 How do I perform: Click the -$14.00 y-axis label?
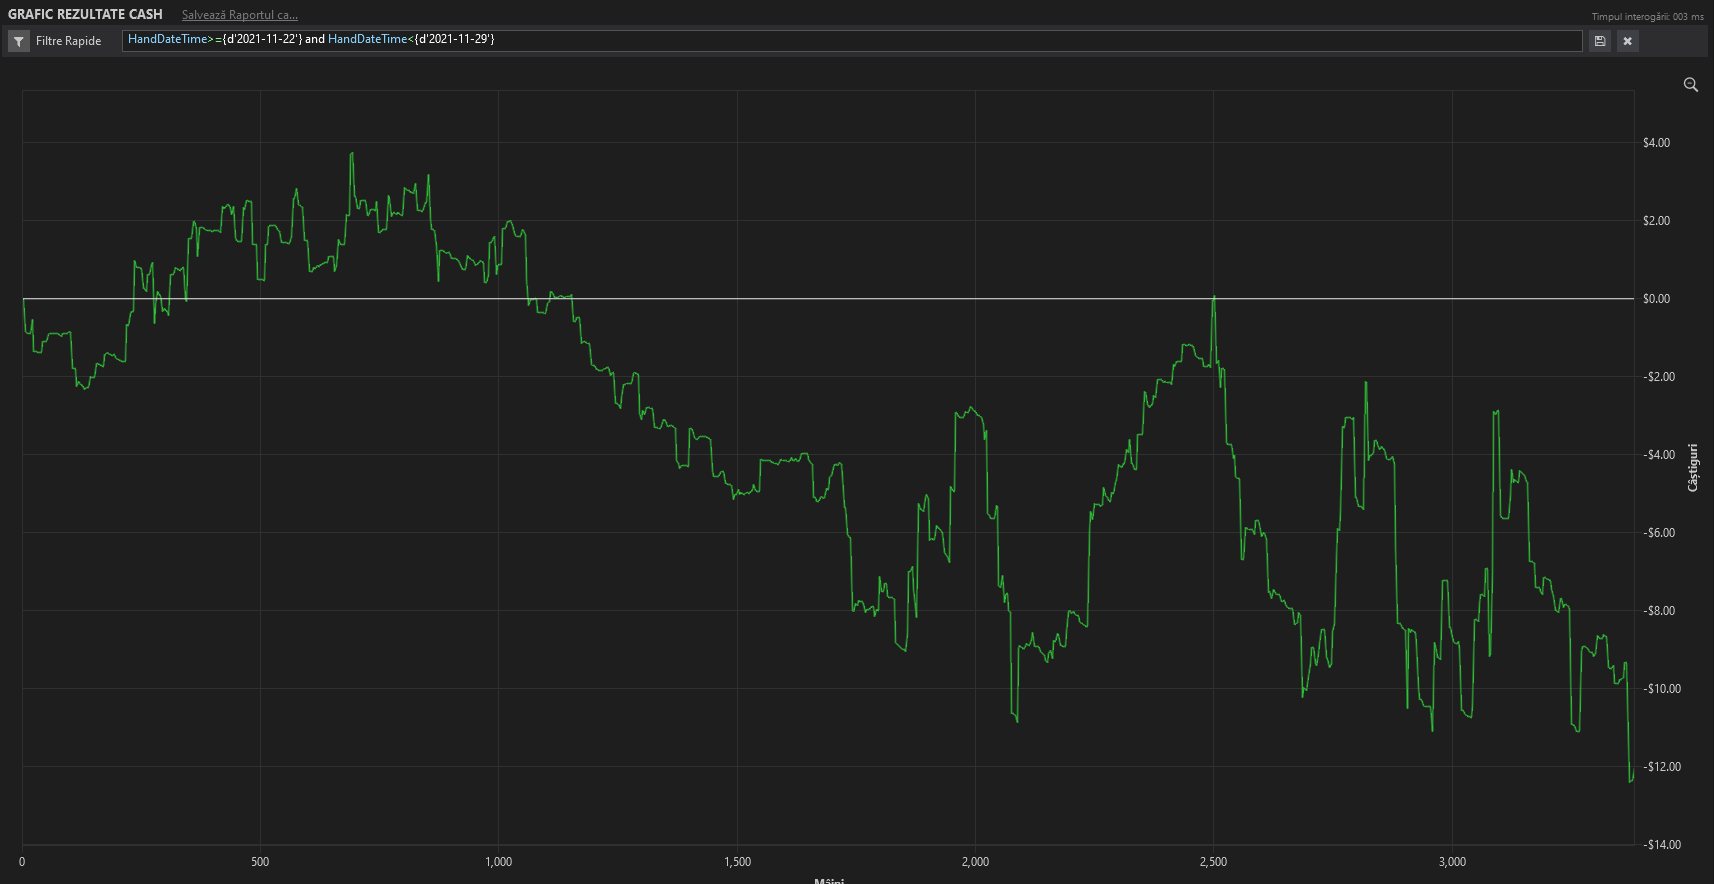(1661, 845)
